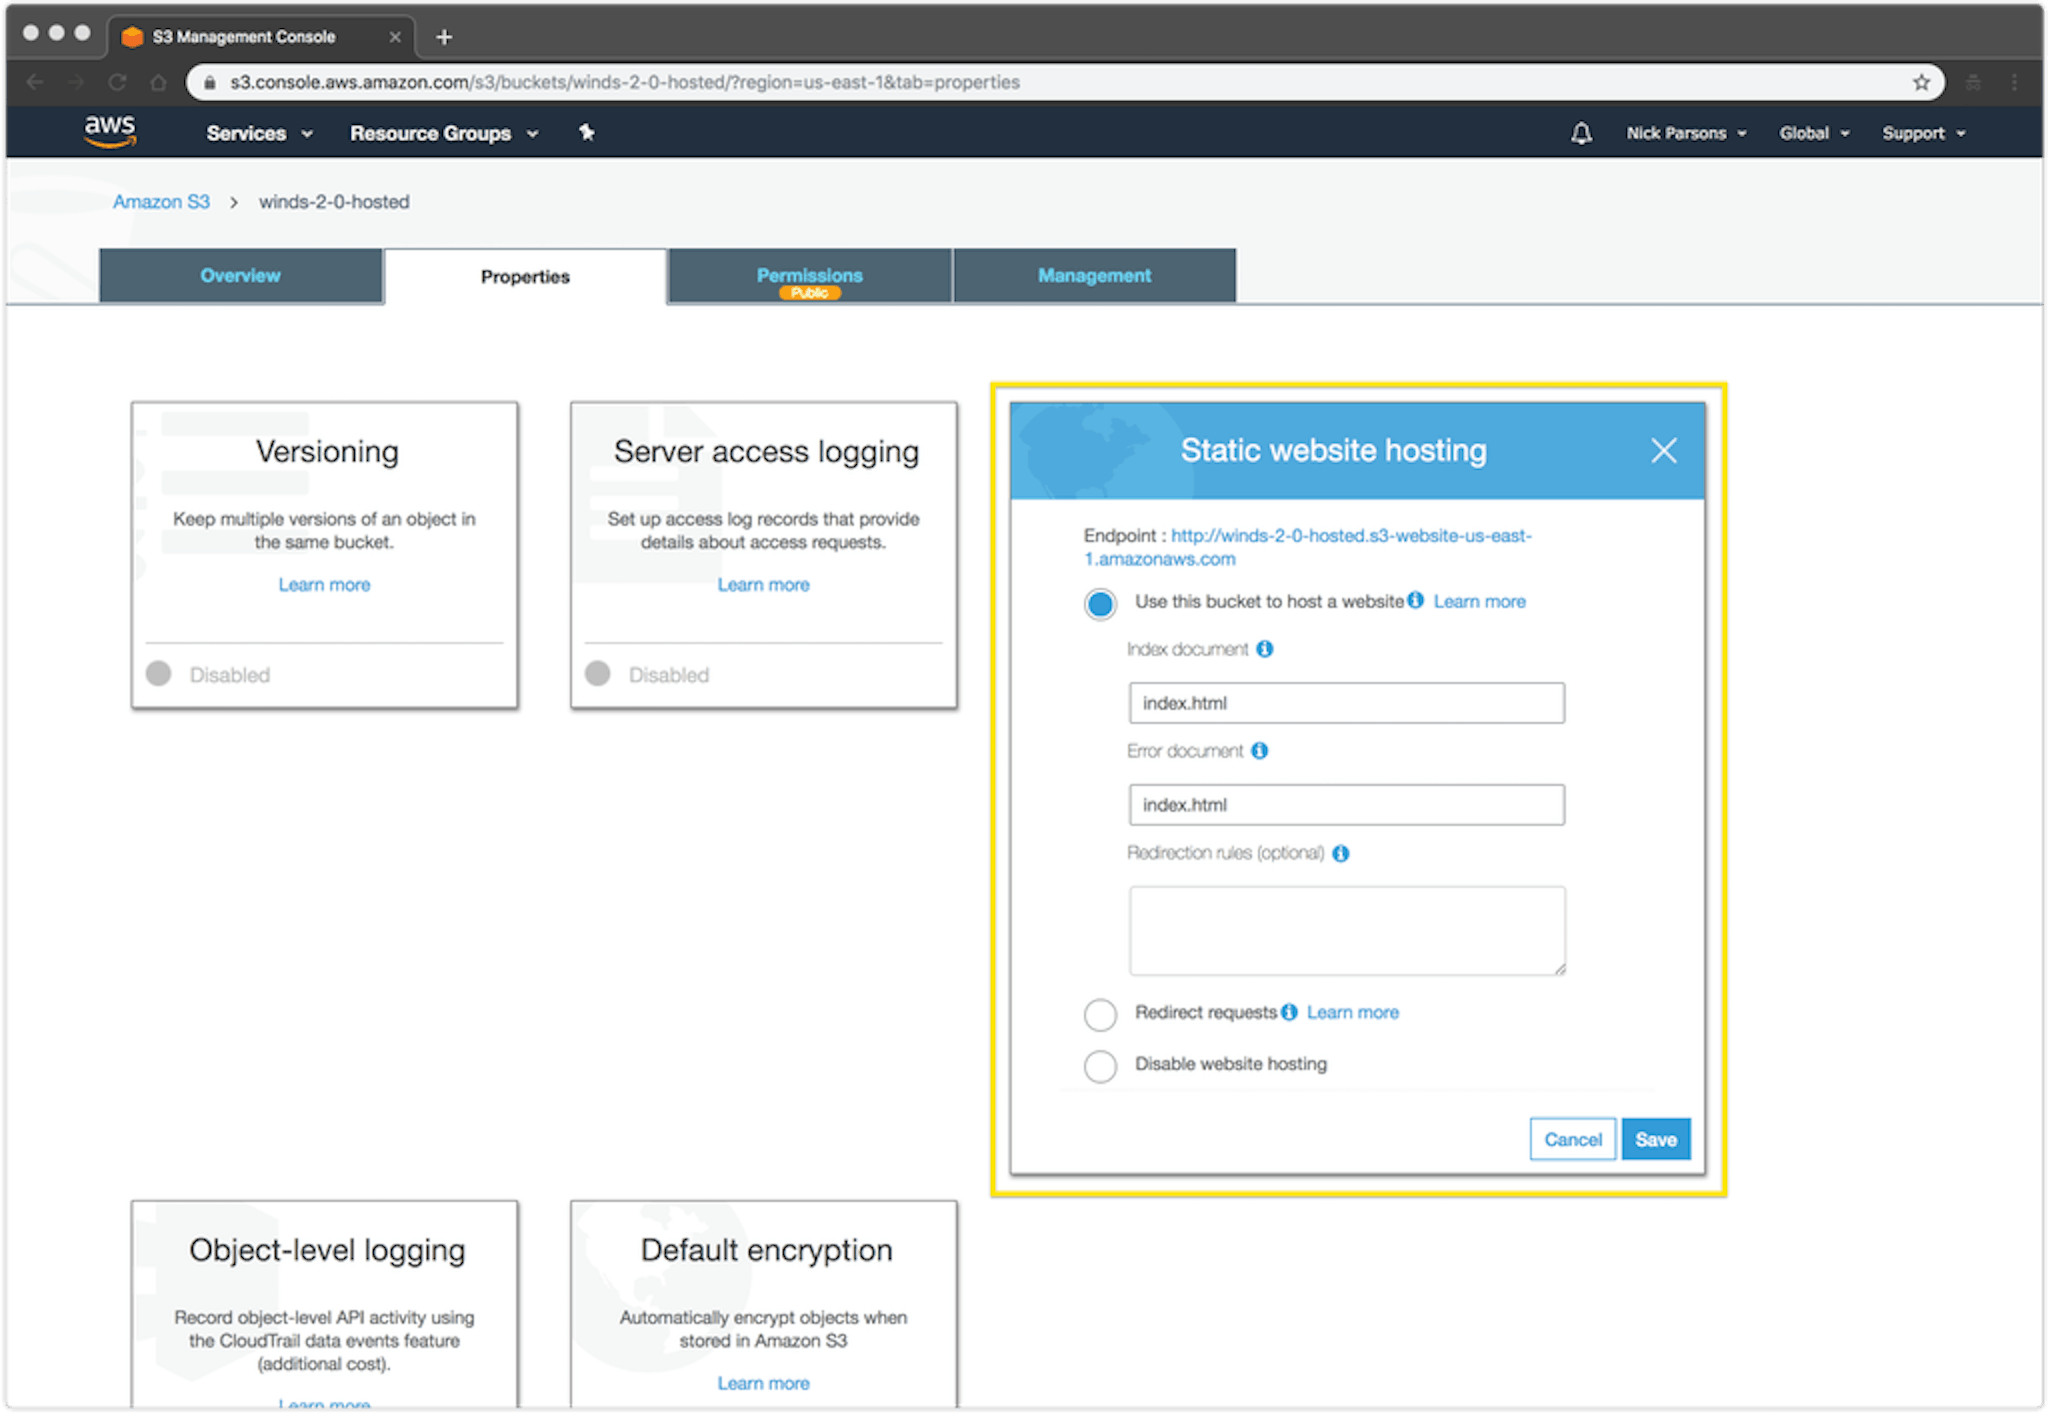The height and width of the screenshot is (1414, 2048).
Task: Select Use this bucket to host a website
Action: pyautogui.click(x=1100, y=603)
